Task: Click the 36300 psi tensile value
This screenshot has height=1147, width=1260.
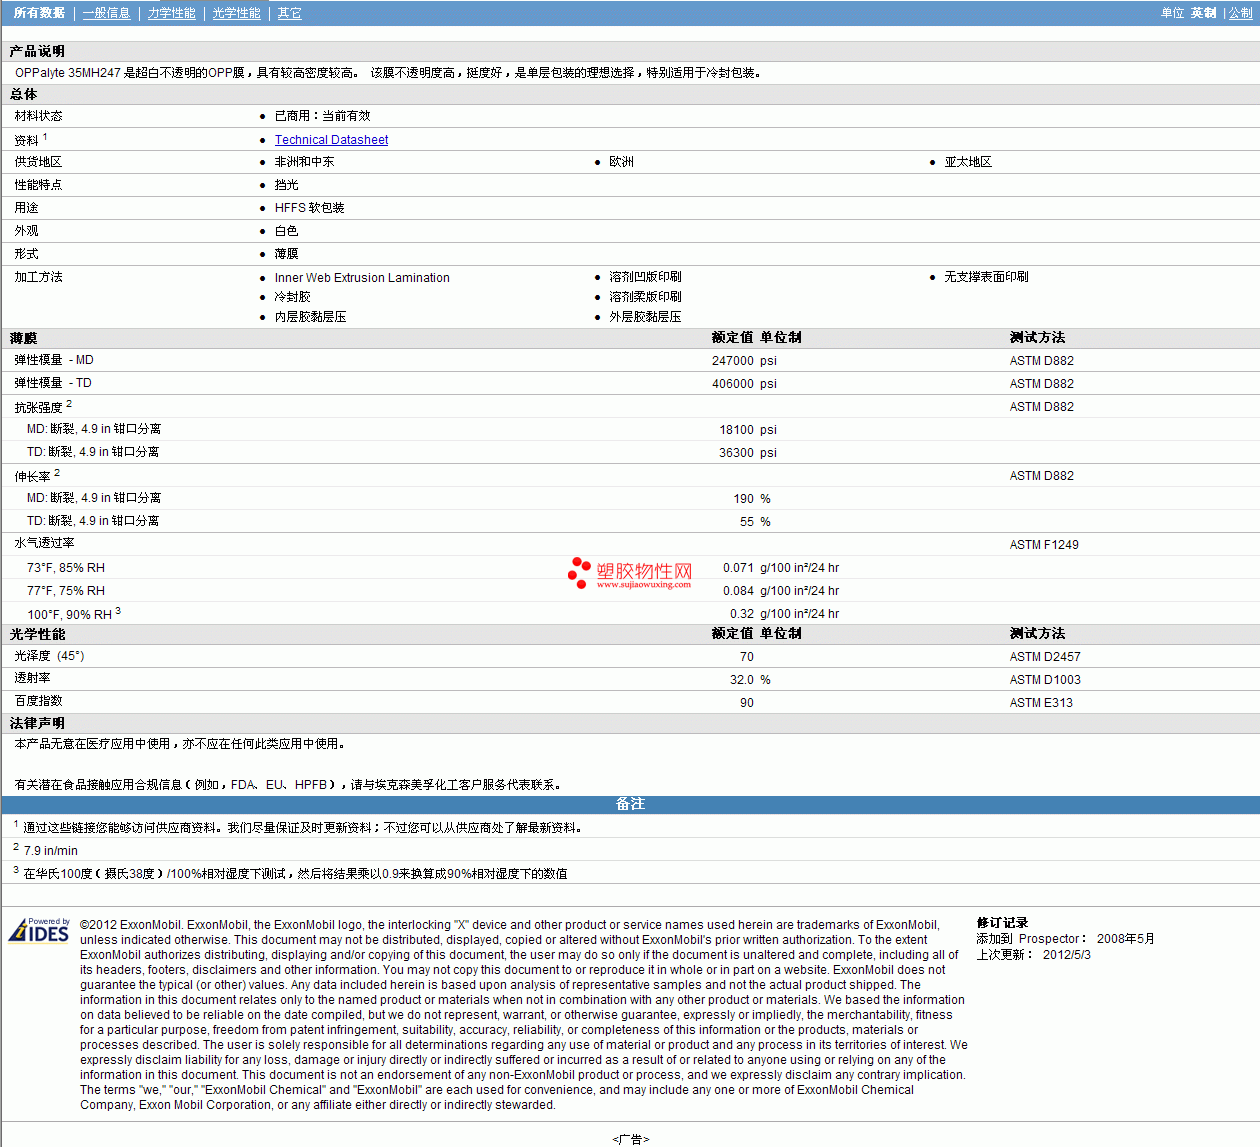Action: (x=748, y=453)
